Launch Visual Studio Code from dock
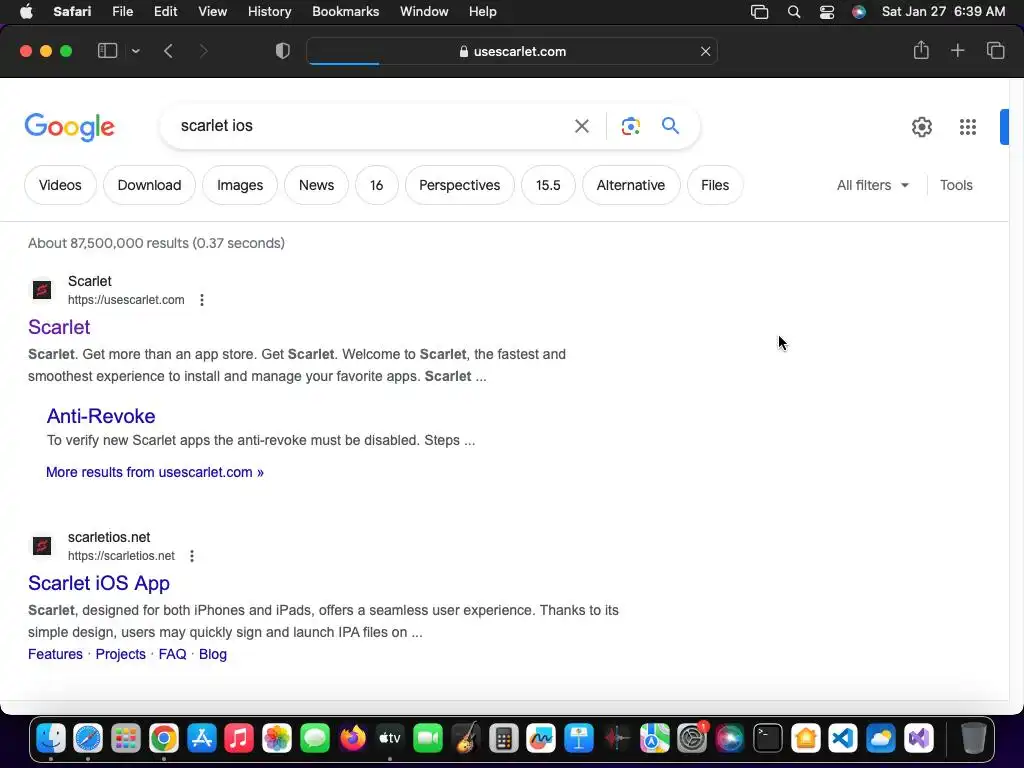1024x768 pixels. [x=842, y=739]
